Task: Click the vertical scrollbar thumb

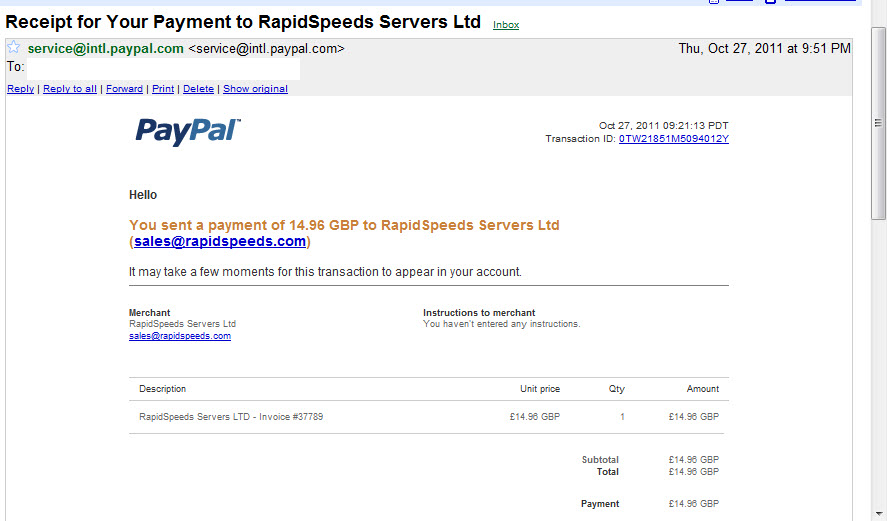Action: click(x=878, y=123)
